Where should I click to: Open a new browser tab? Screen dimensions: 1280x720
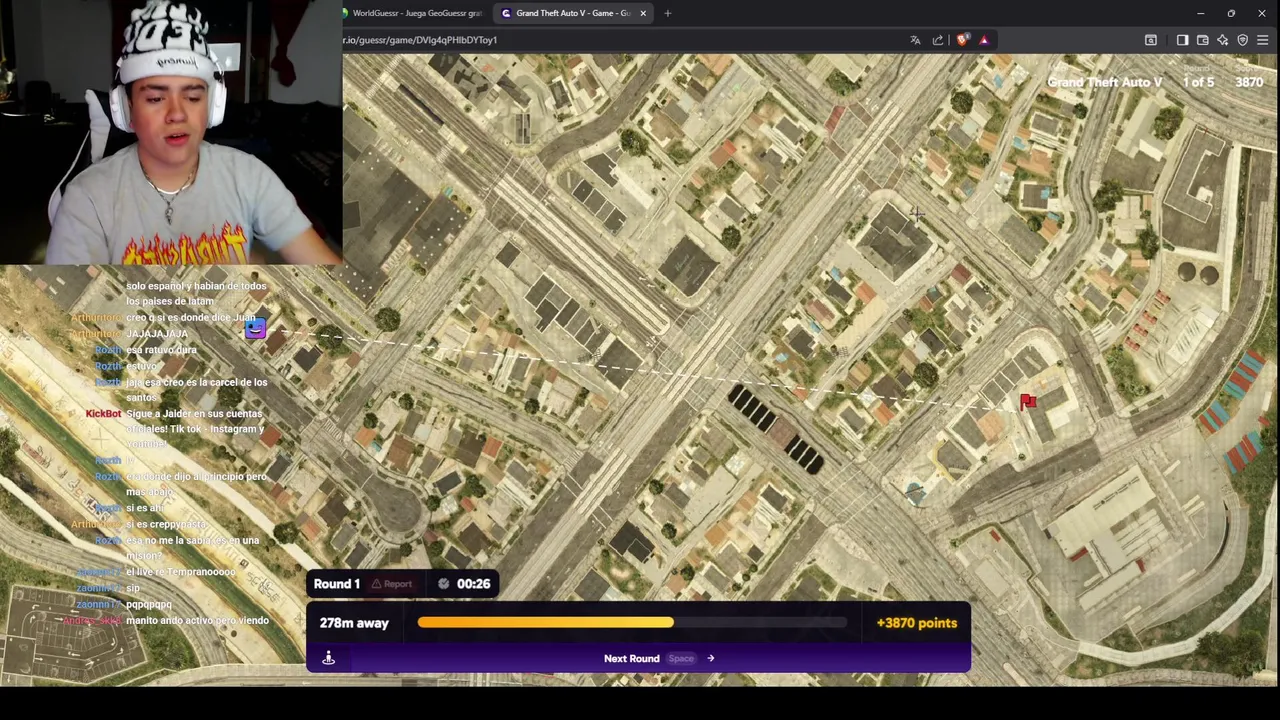pos(667,13)
